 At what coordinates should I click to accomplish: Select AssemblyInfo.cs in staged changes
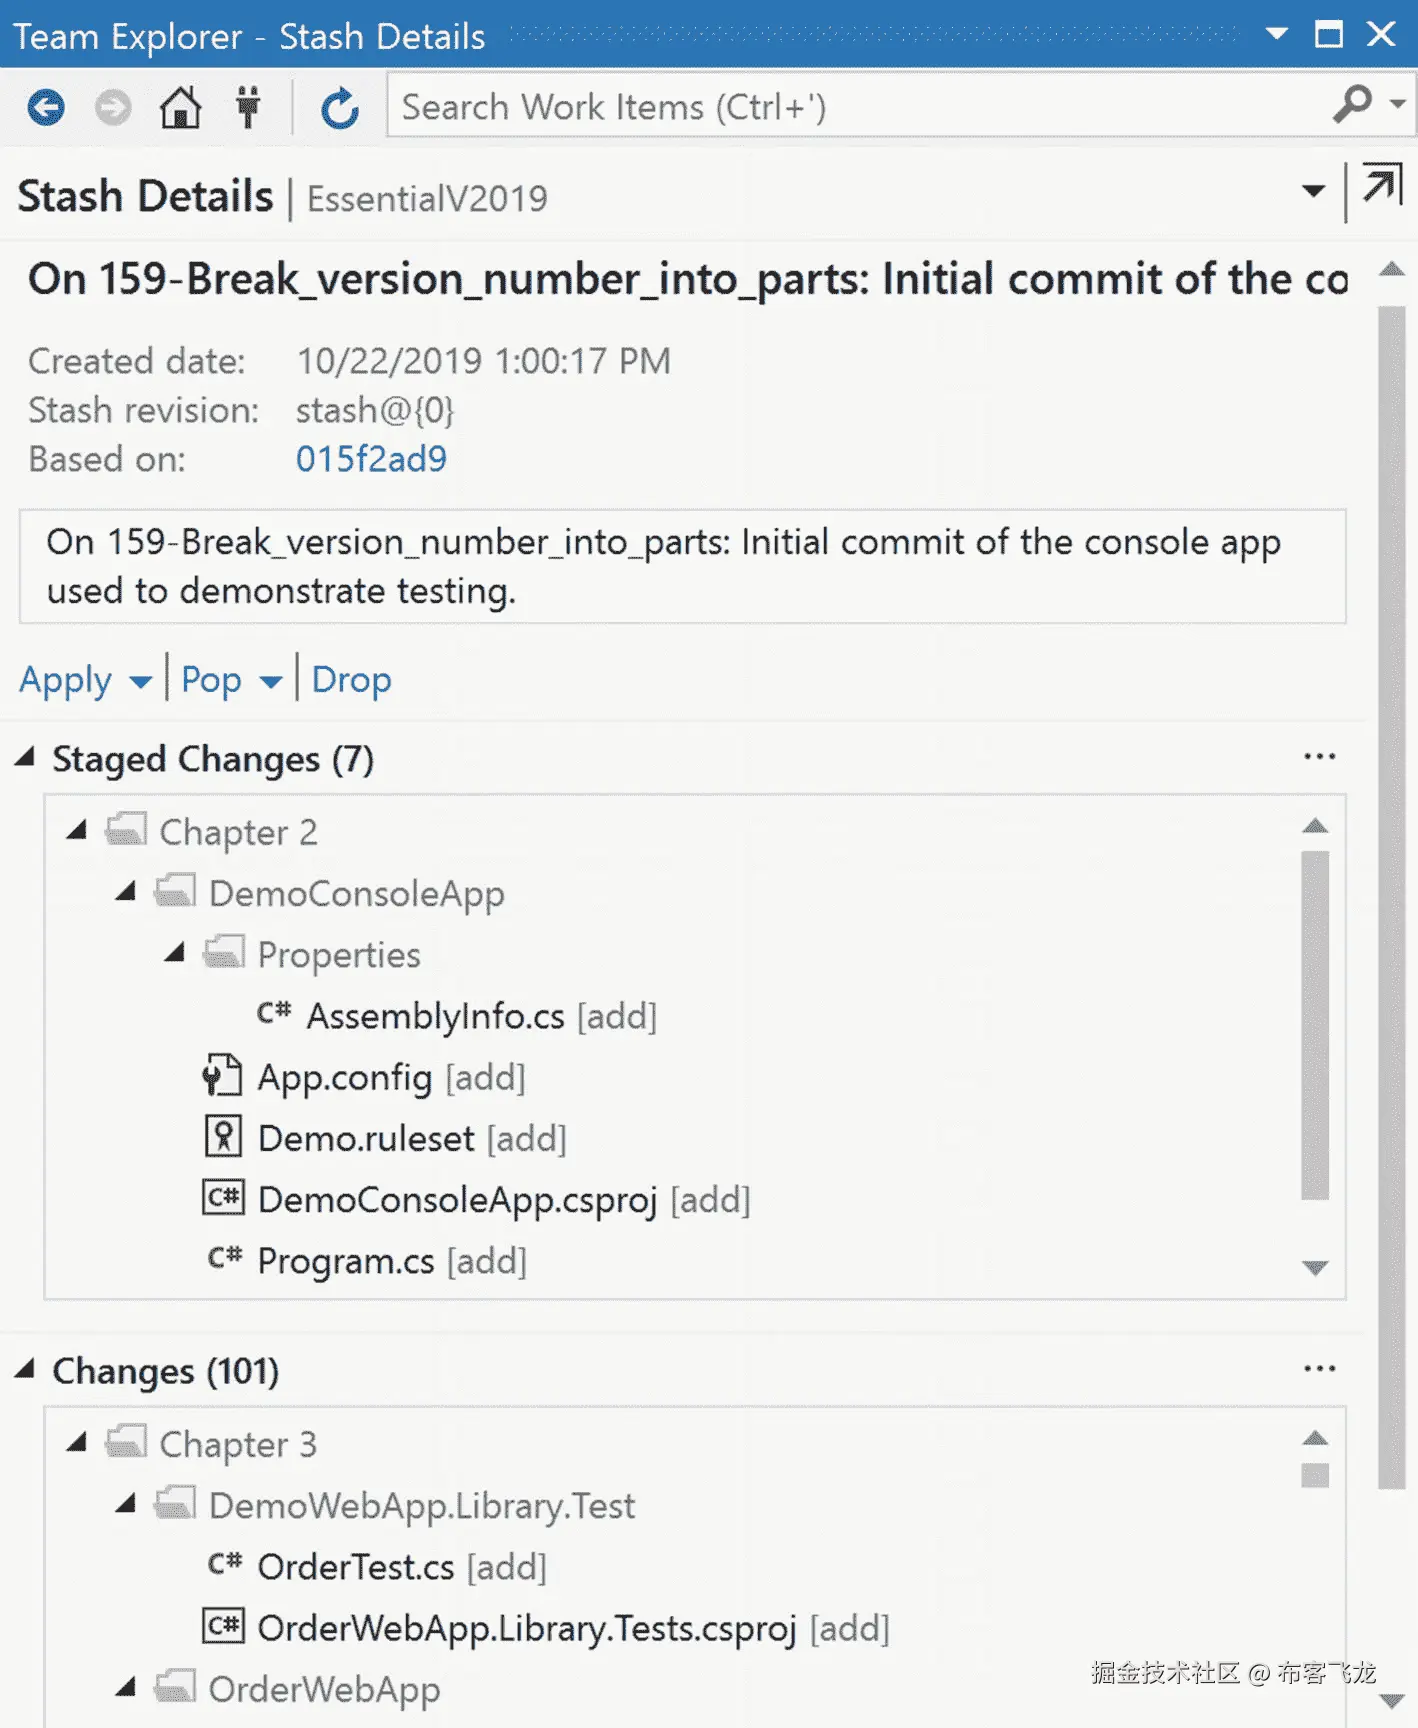coord(435,1016)
